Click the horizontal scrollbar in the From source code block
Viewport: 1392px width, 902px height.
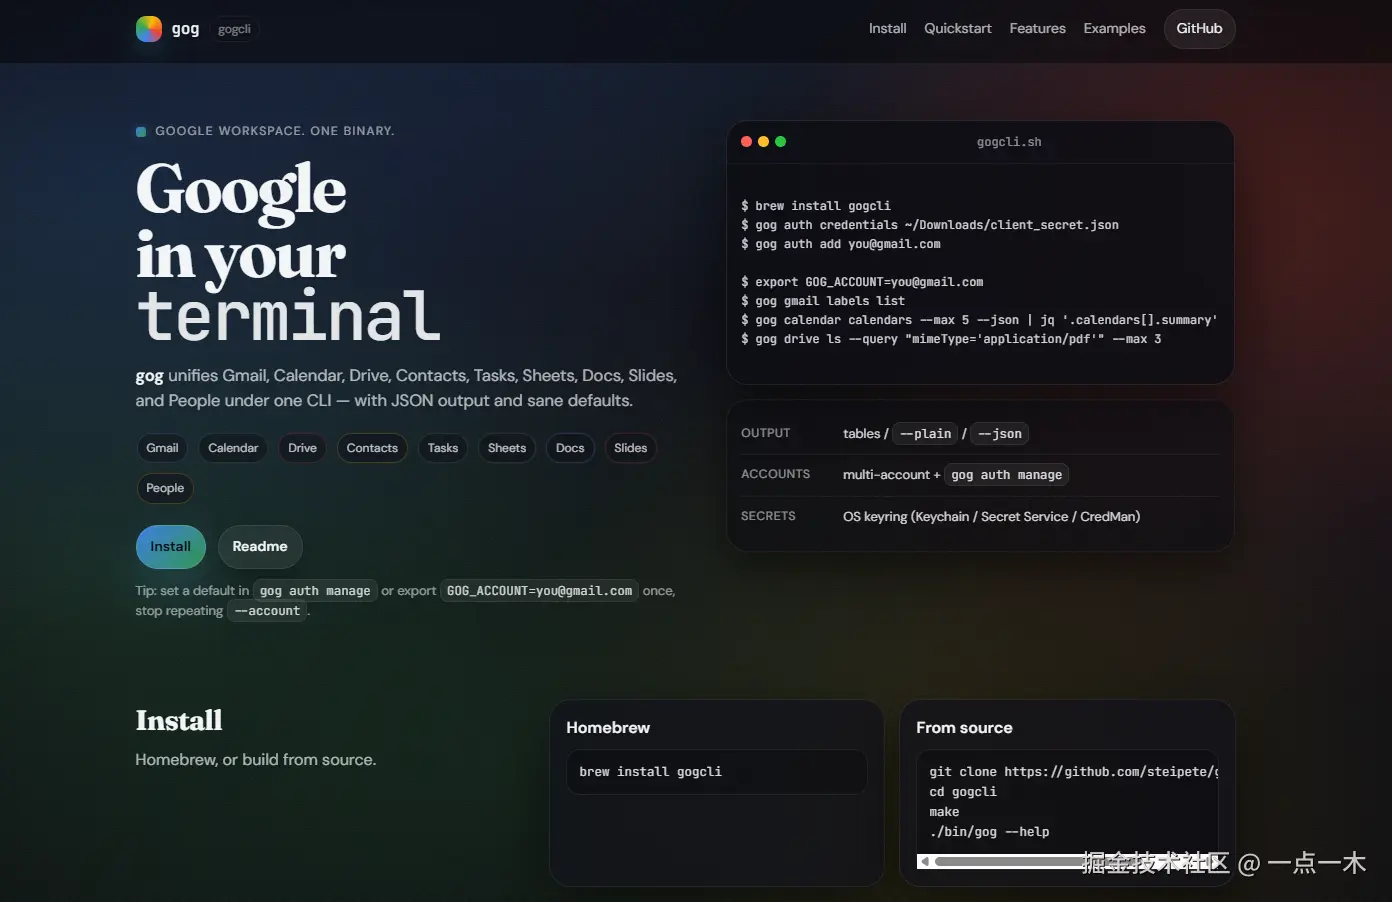(x=1067, y=862)
